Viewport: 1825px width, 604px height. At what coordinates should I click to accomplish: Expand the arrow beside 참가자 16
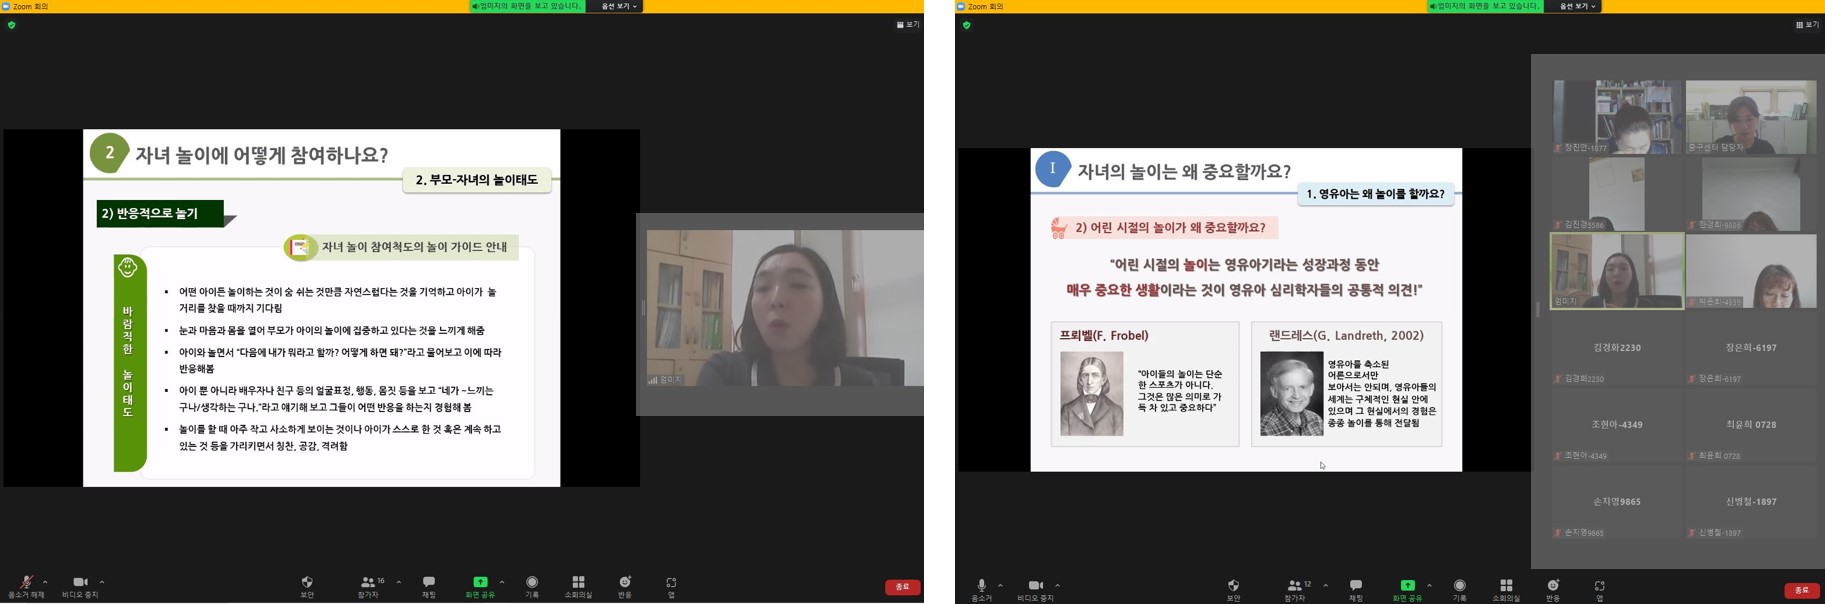click(x=399, y=582)
